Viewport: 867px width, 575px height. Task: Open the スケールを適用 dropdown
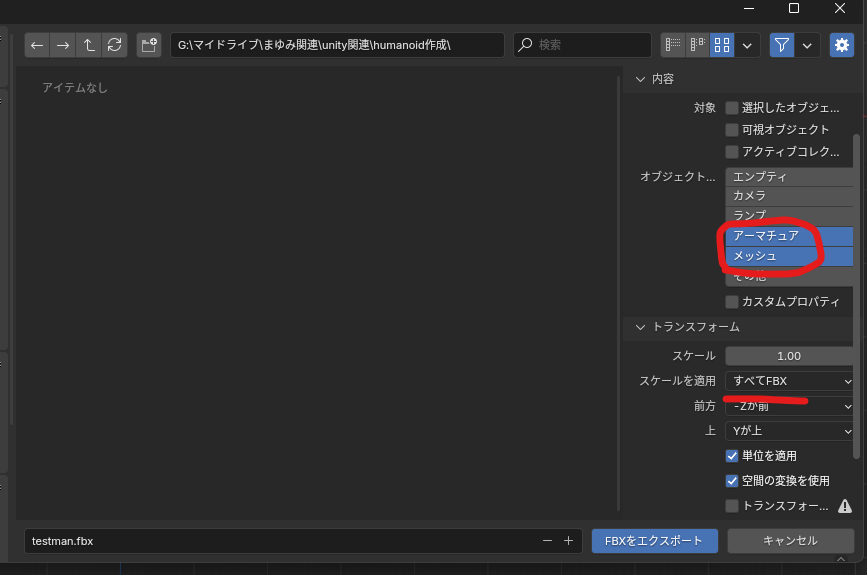point(790,381)
